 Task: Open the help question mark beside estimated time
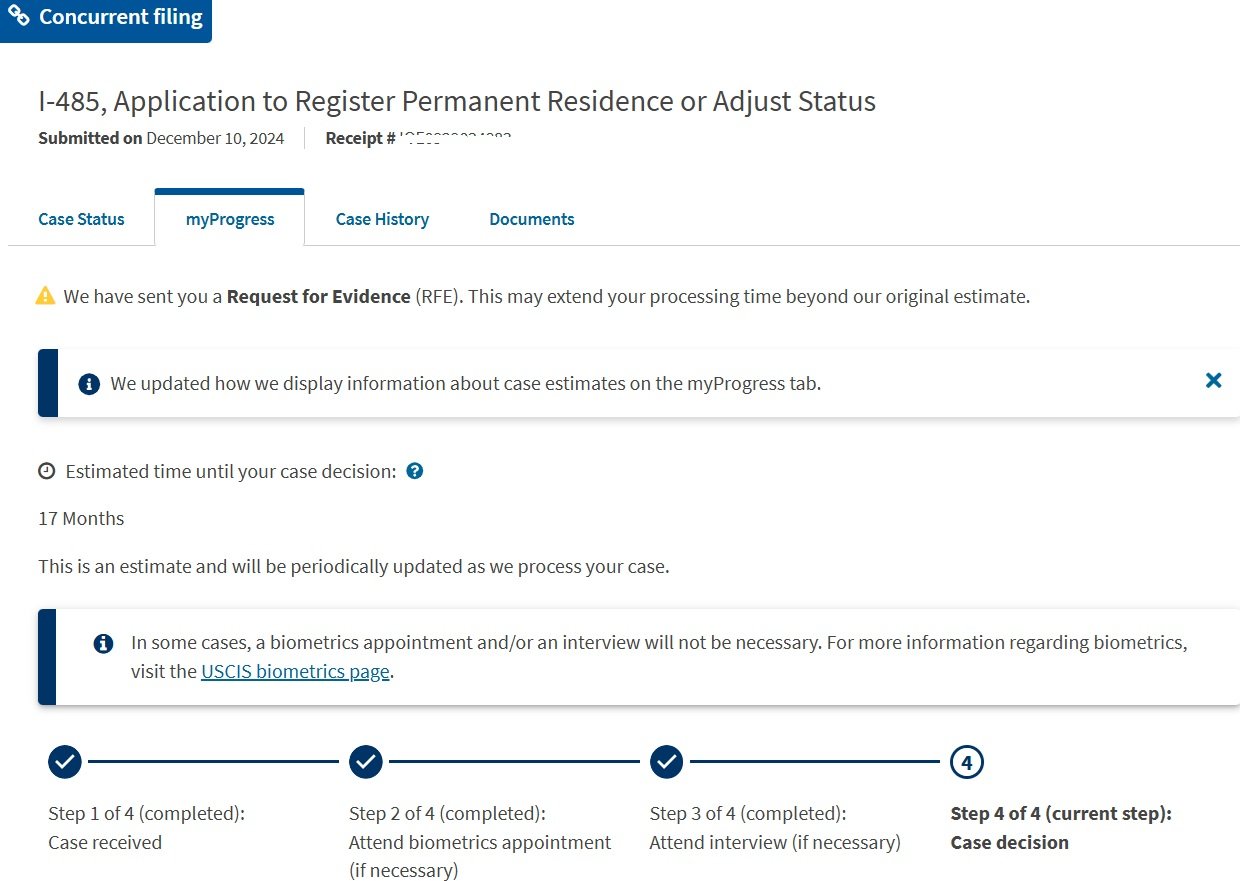pos(415,471)
